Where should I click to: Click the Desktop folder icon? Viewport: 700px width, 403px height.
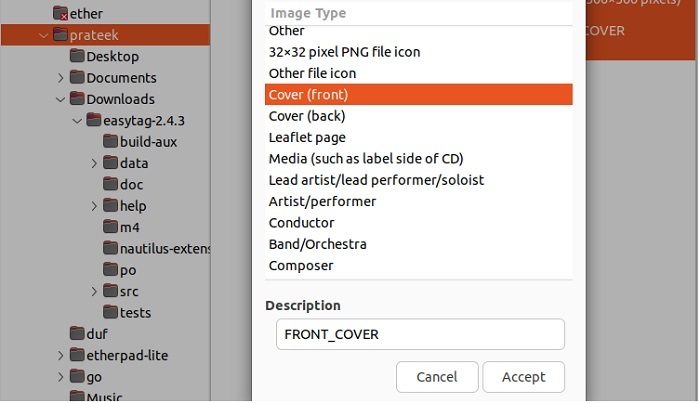77,57
